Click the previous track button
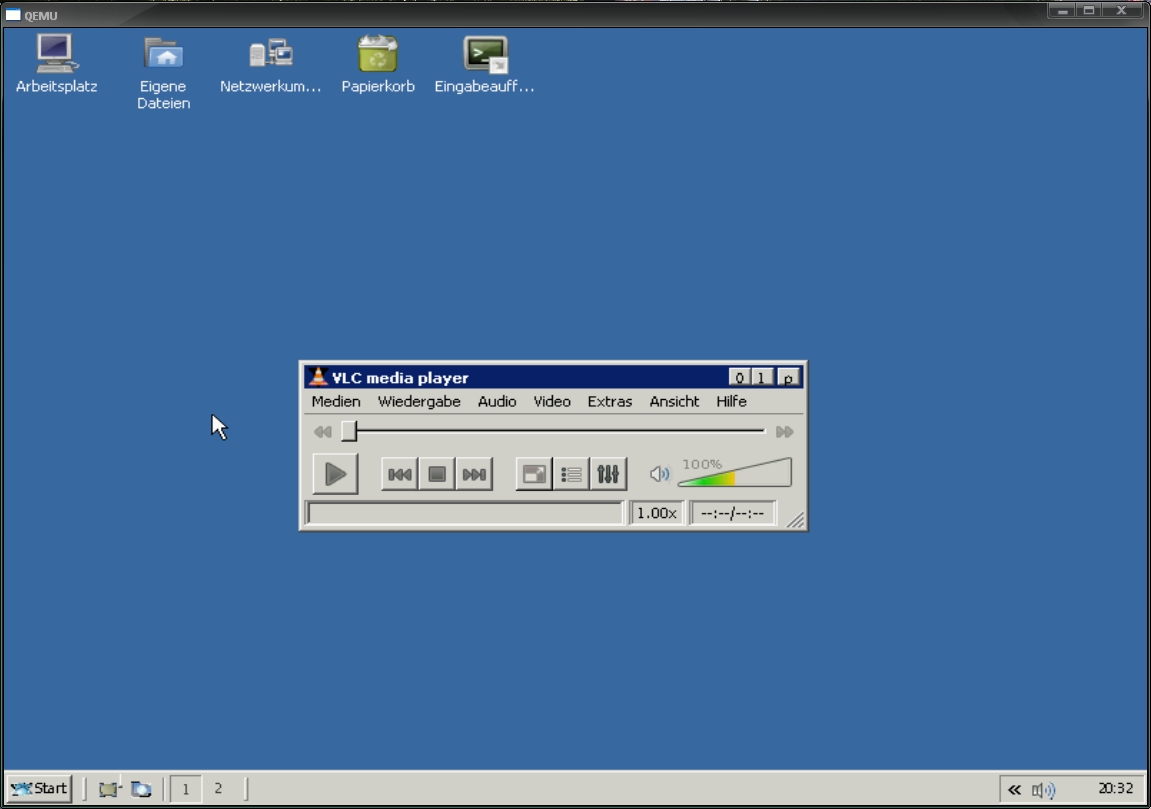 tap(400, 474)
